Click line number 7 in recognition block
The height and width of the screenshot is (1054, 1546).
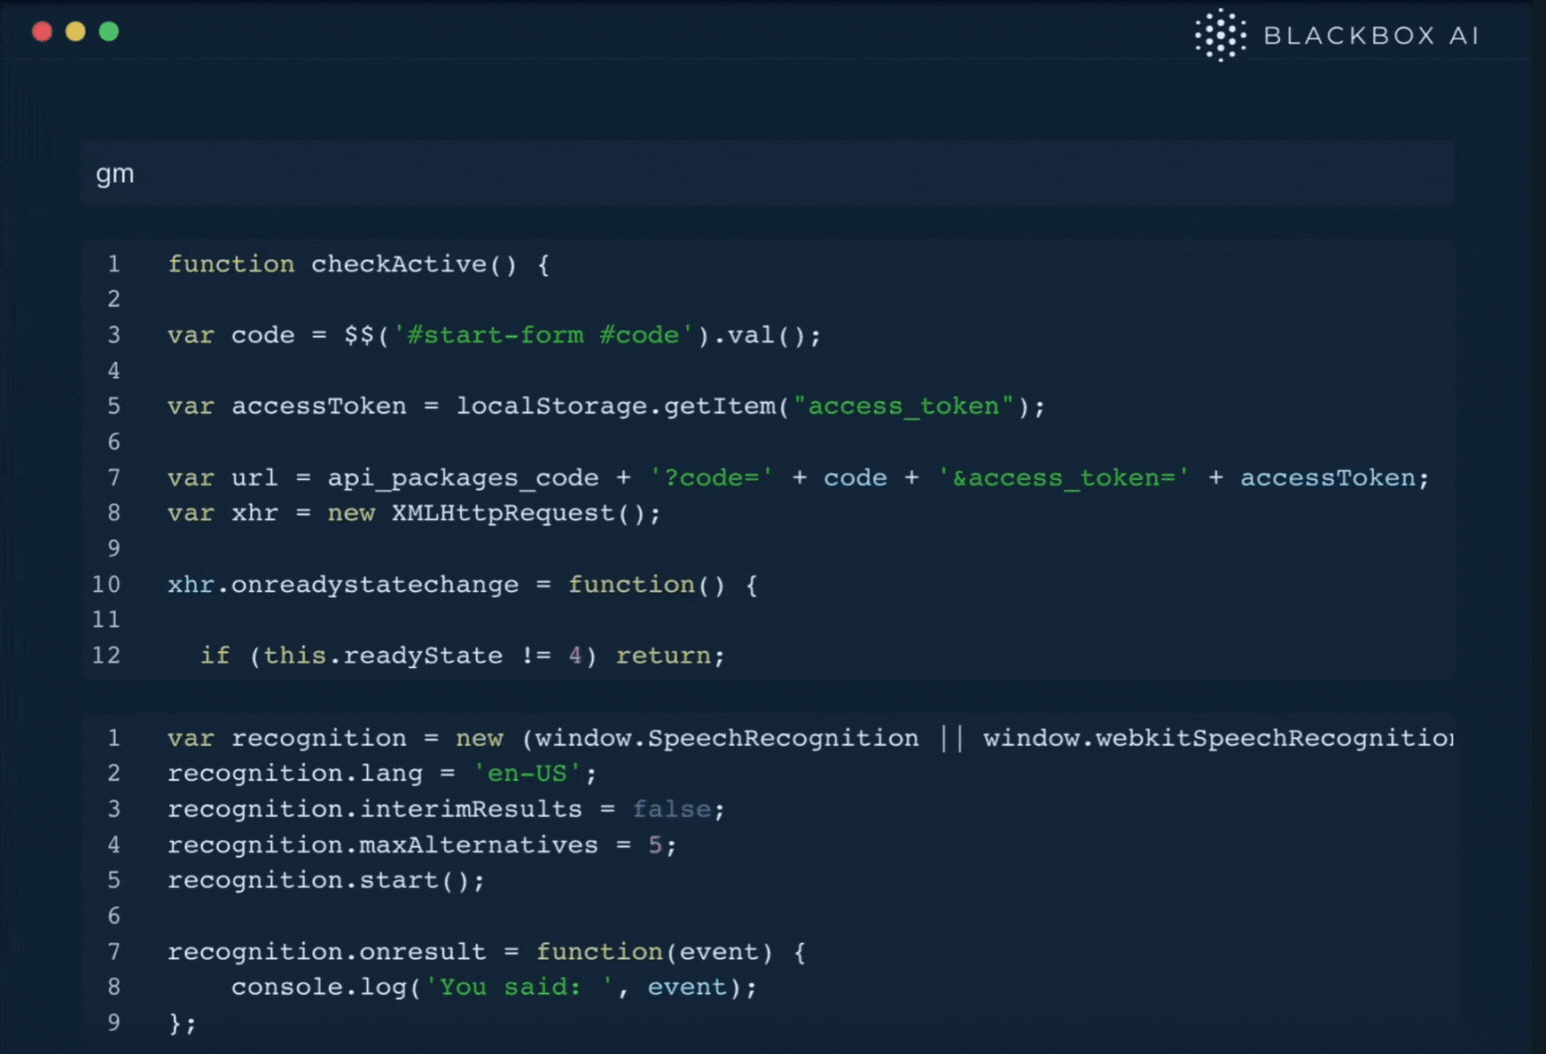pyautogui.click(x=113, y=951)
